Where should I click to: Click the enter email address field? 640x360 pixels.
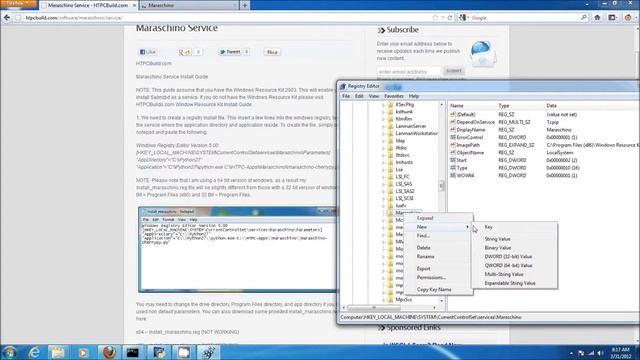coord(409,71)
